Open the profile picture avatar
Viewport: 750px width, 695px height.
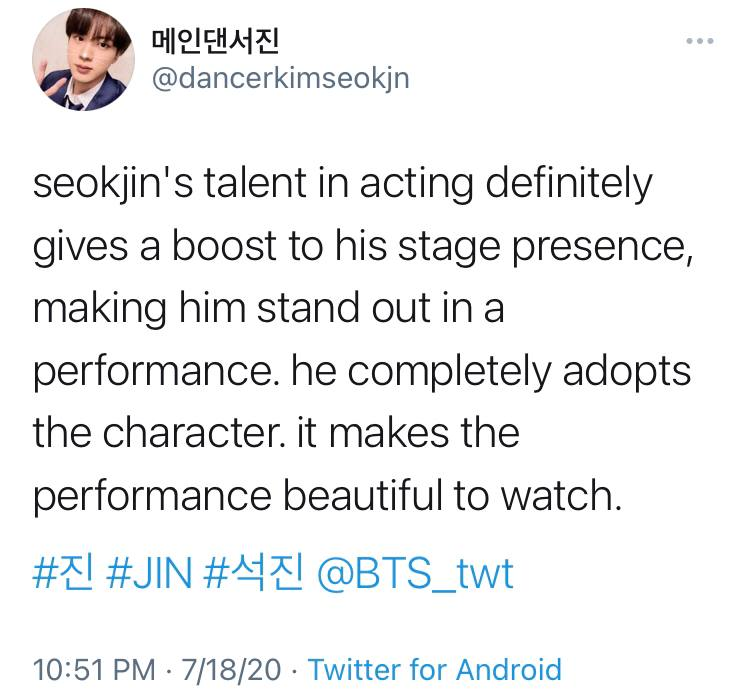[x=83, y=59]
